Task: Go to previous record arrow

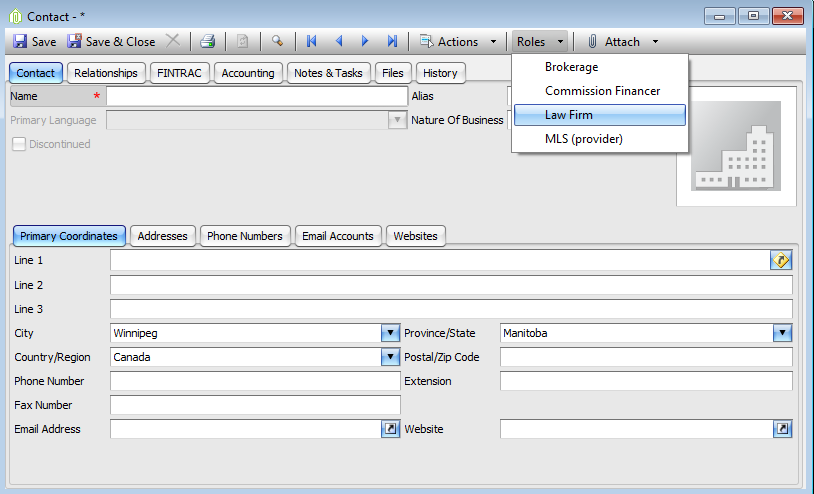Action: click(339, 41)
